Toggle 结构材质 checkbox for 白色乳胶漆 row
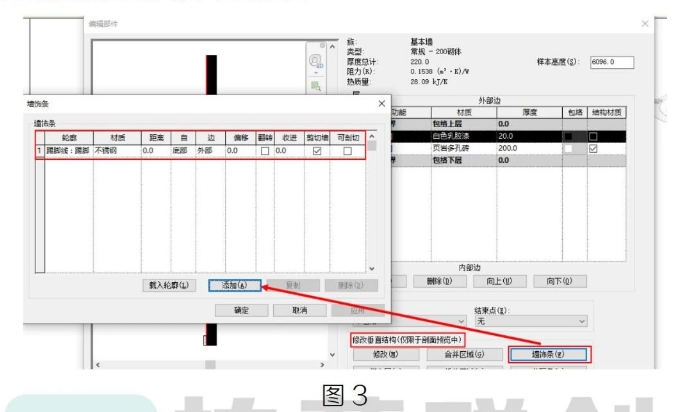The width and height of the screenshot is (682, 412). point(593,136)
